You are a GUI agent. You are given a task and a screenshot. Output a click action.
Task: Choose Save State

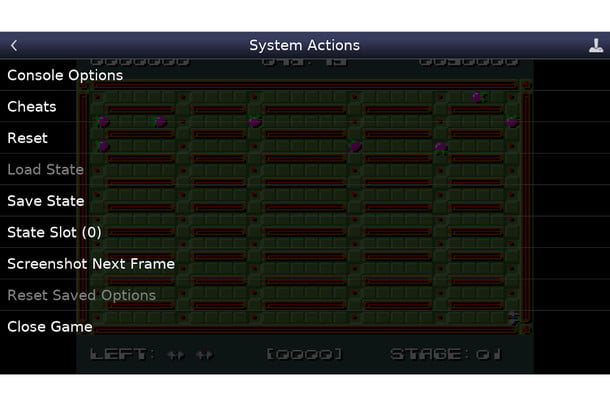[305, 201]
